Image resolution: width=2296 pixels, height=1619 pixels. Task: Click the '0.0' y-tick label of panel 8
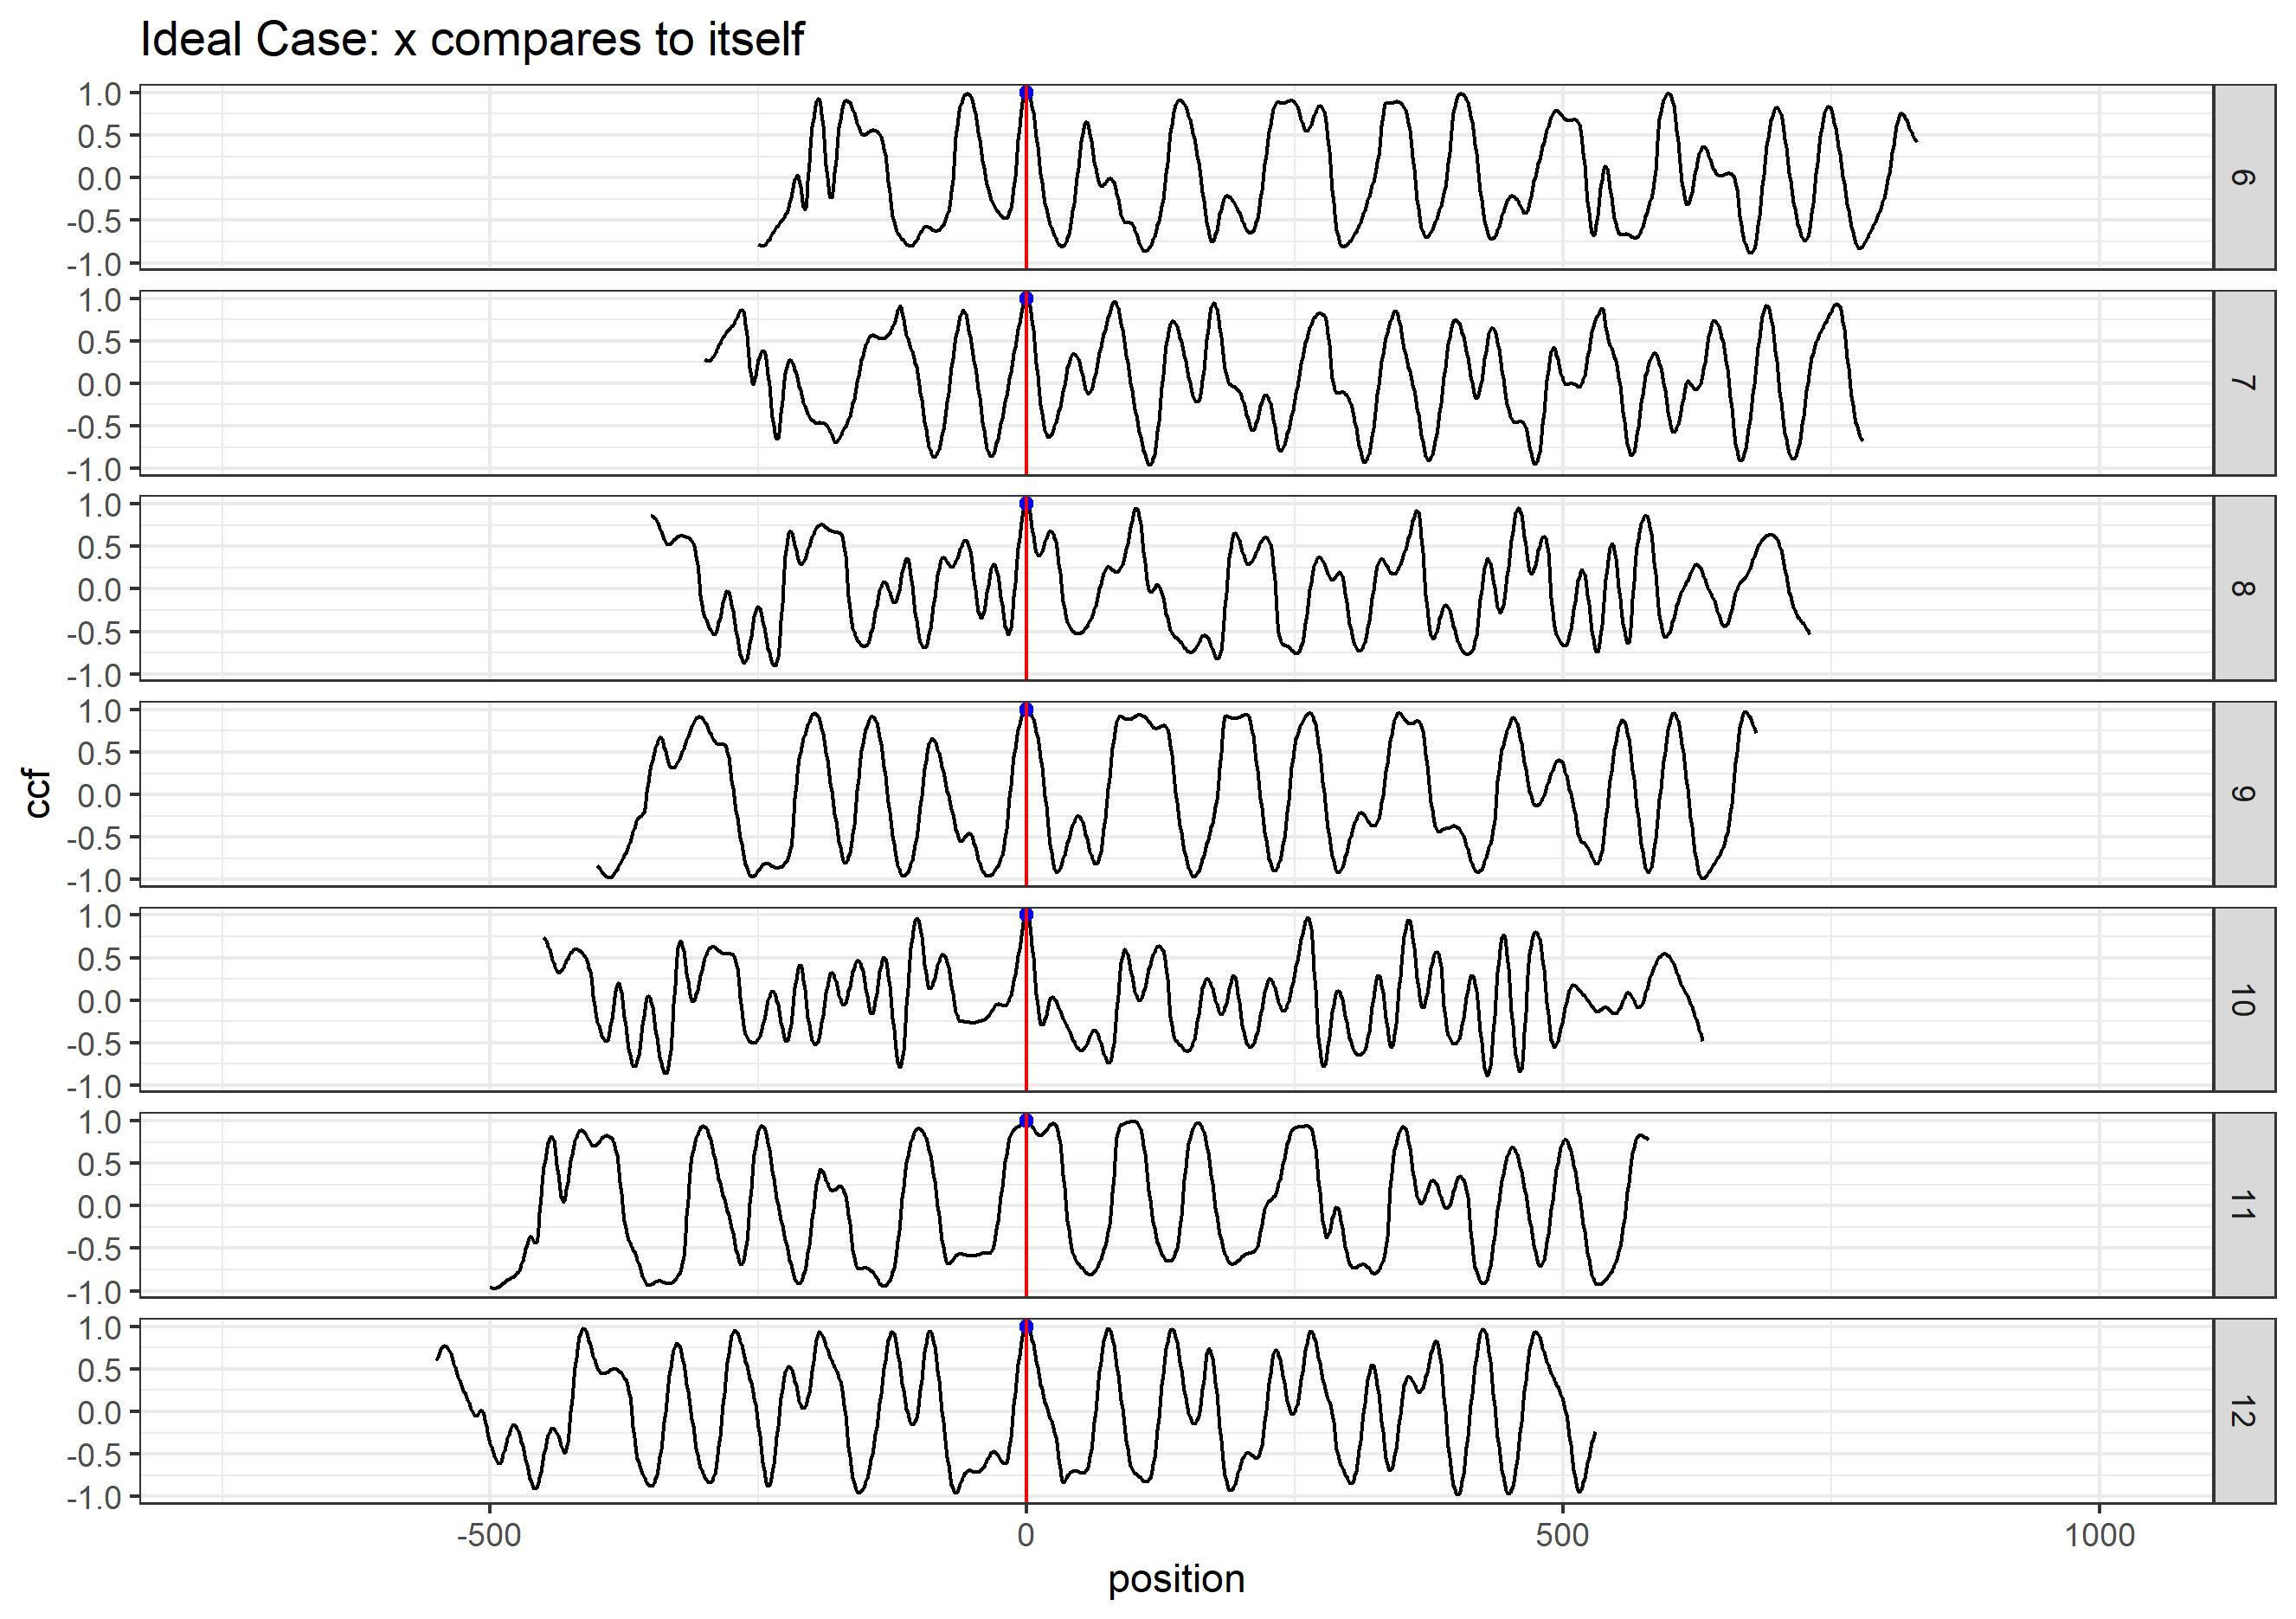99,590
